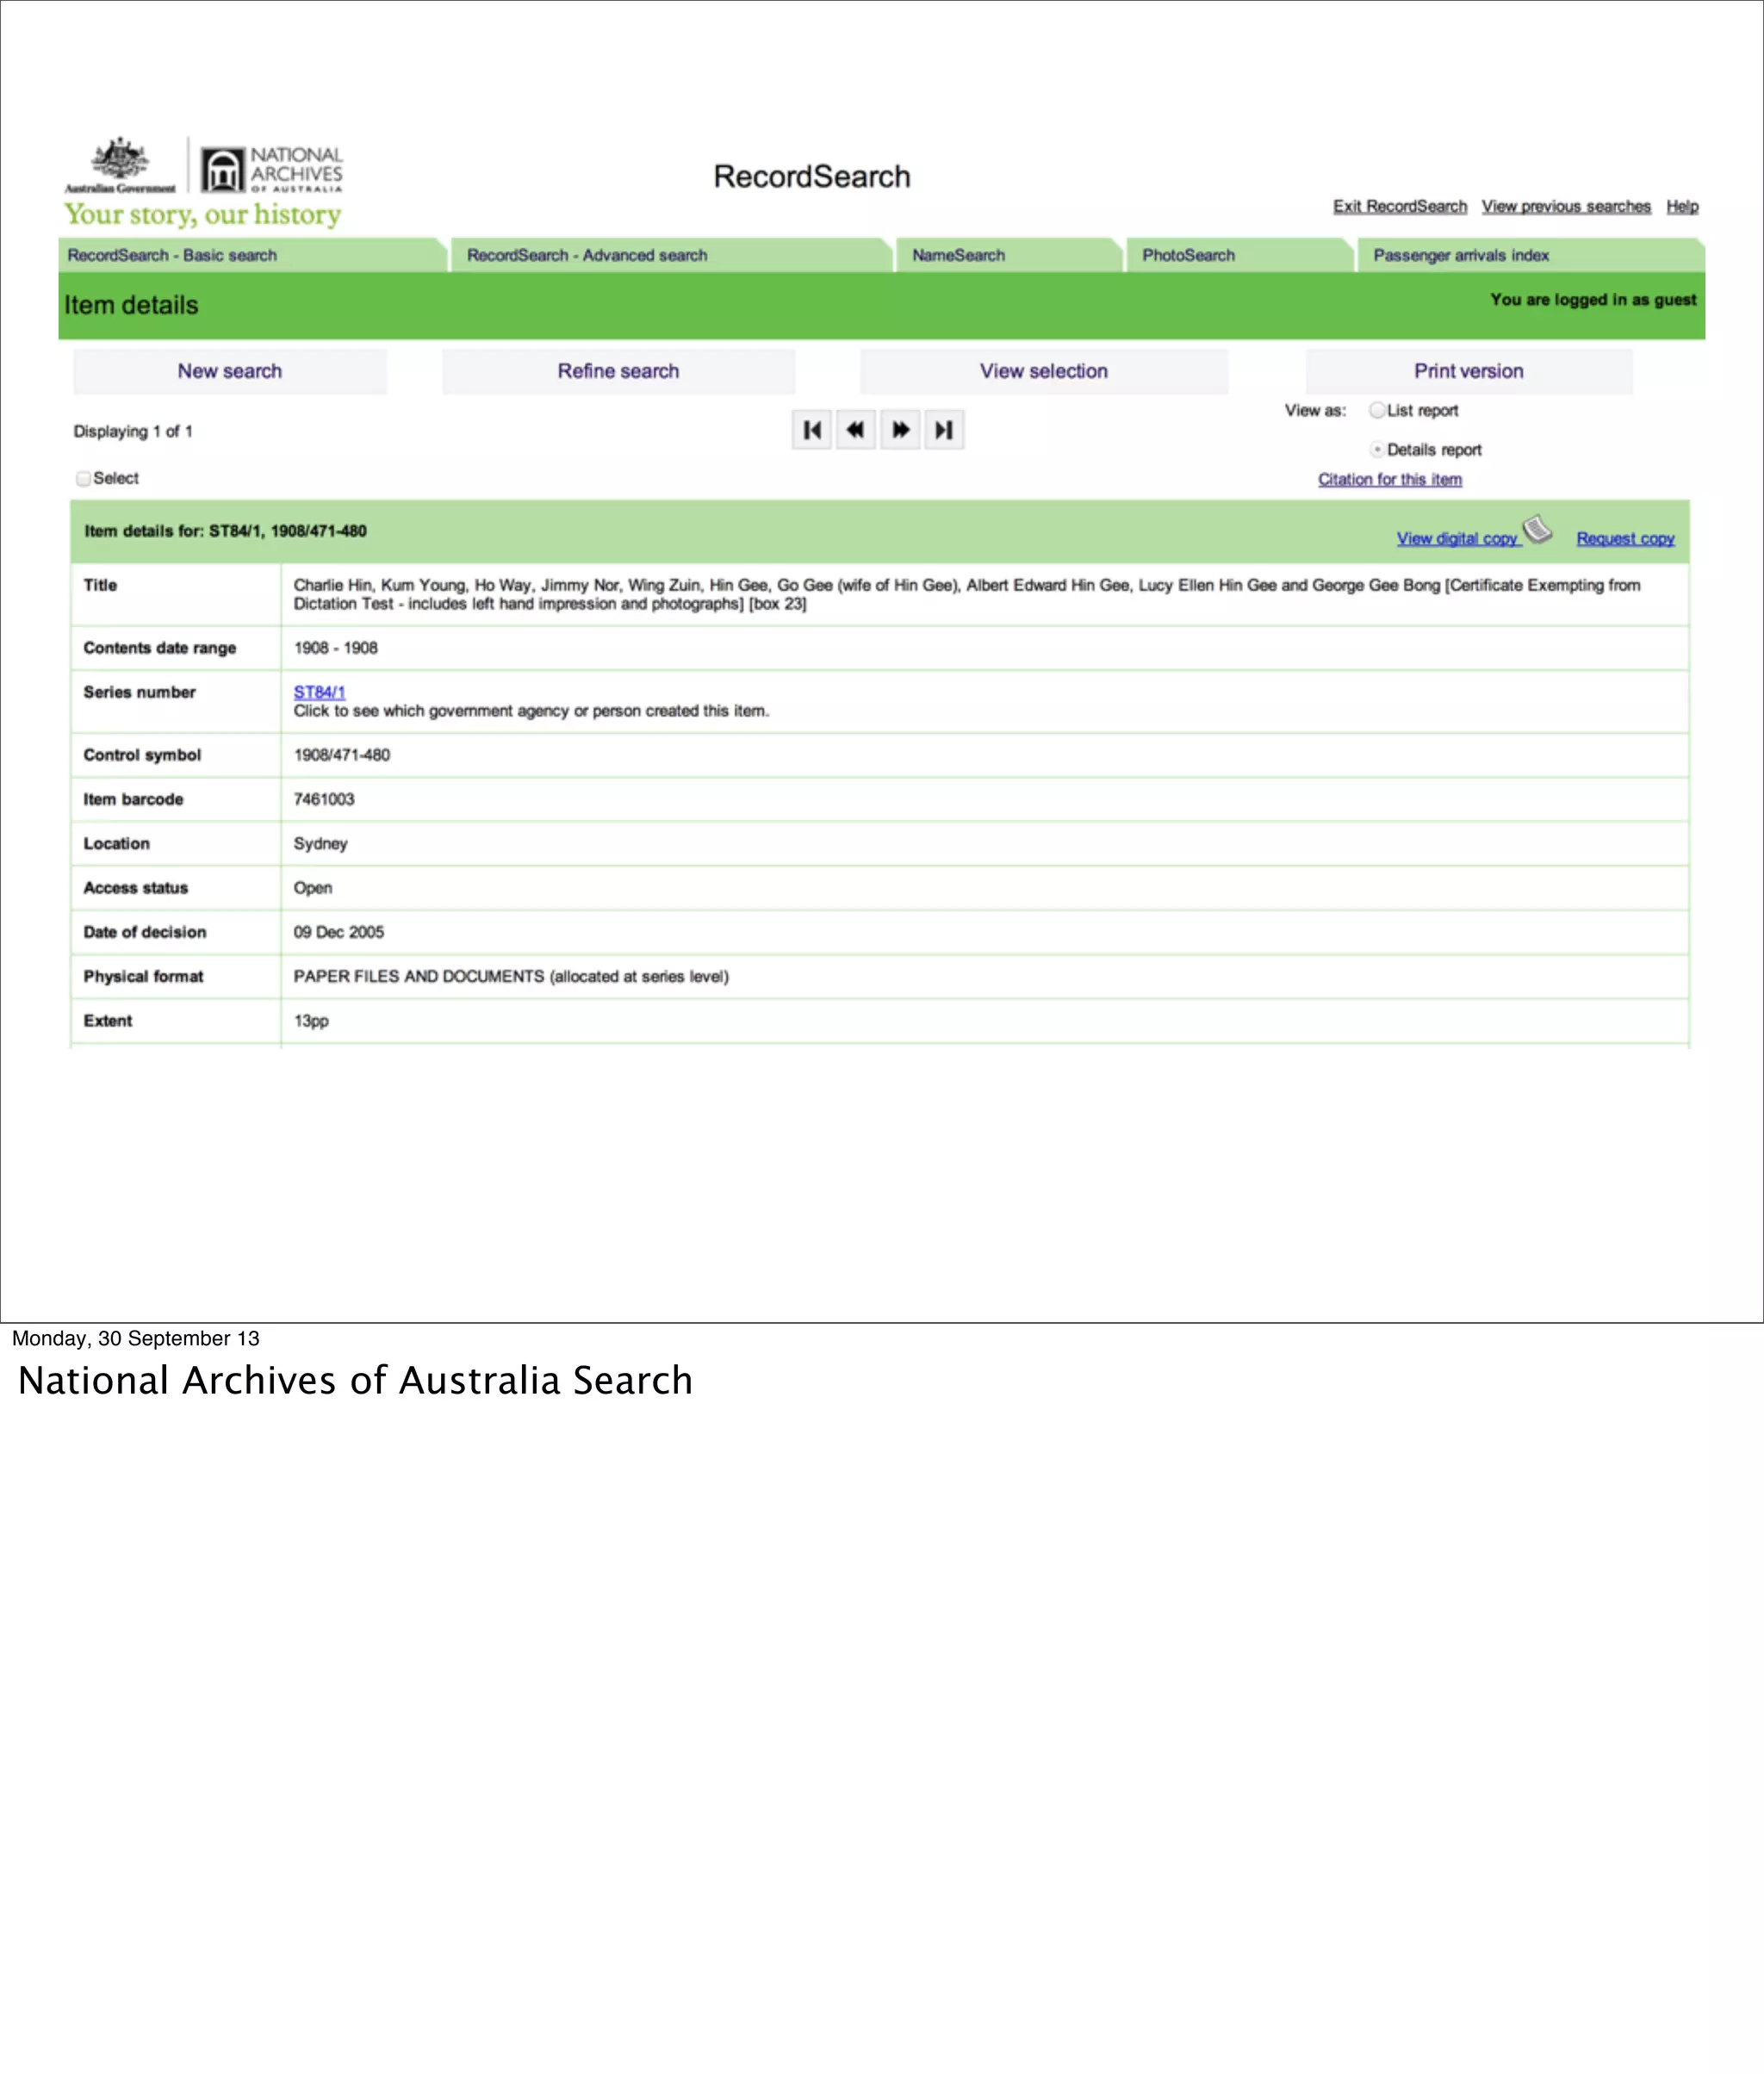Jump to the last record icon
Screen dimensions: 1764x2074
(944, 430)
